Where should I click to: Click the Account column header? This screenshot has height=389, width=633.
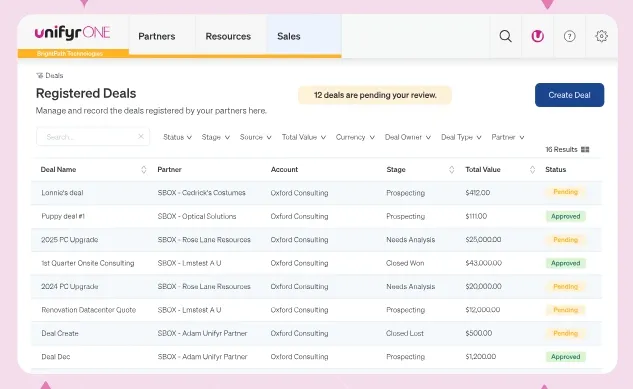(x=284, y=169)
